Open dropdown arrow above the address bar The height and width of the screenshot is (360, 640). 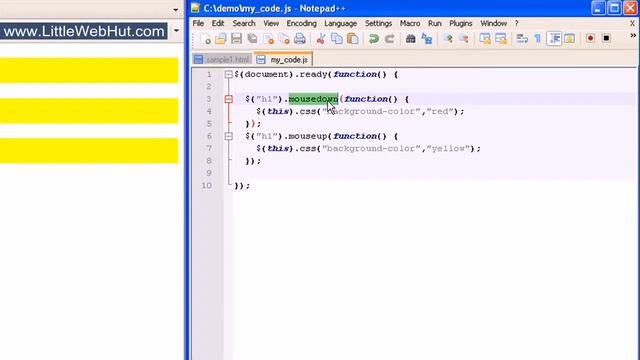coord(176,10)
